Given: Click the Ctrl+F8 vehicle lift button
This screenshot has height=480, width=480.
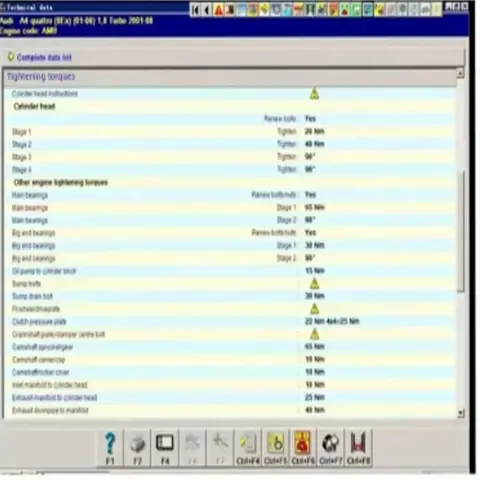Looking at the screenshot, I should click(358, 448).
